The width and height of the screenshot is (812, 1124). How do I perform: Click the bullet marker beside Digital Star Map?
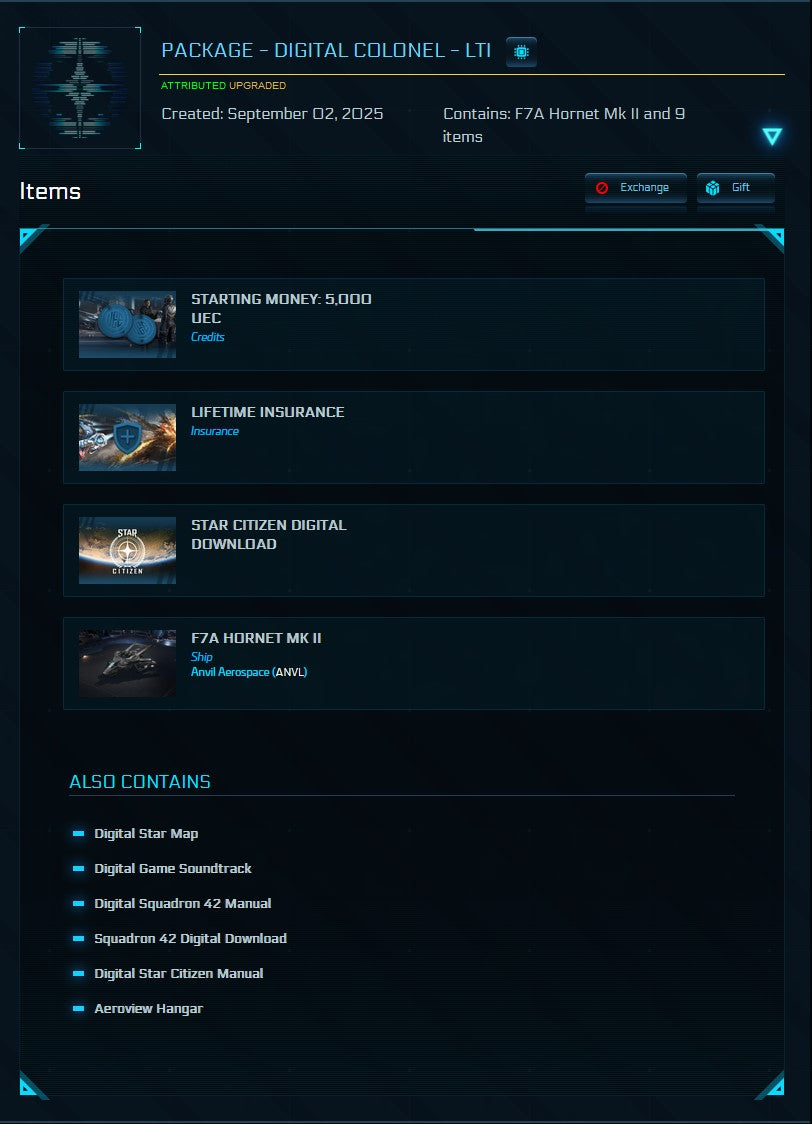pyautogui.click(x=78, y=834)
